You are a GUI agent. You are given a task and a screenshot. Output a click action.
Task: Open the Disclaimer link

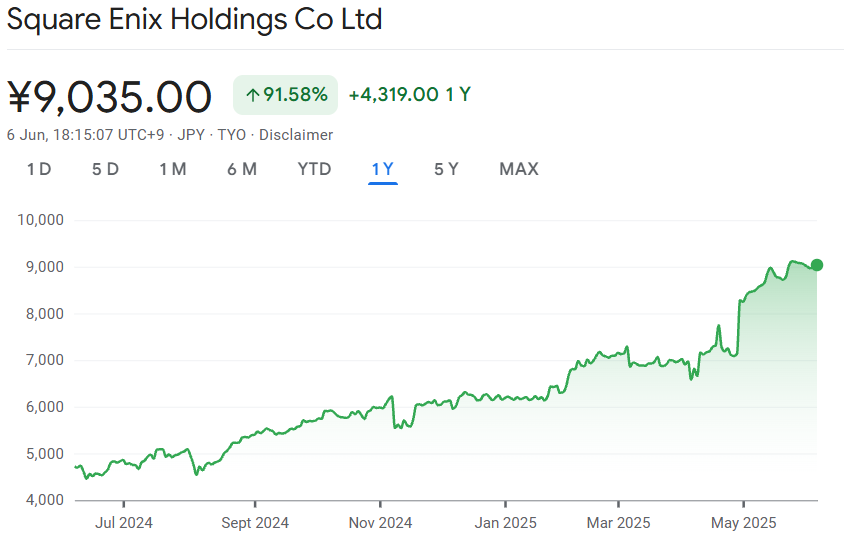coord(296,135)
